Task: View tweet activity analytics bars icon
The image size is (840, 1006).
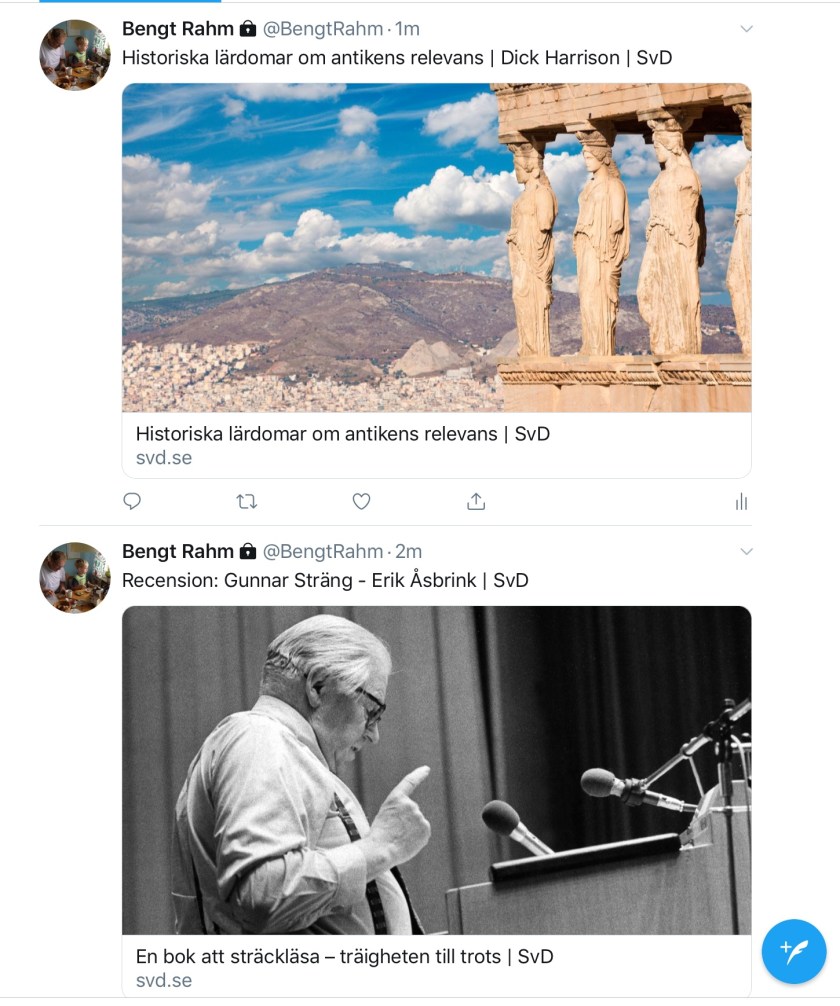Action: pos(741,502)
